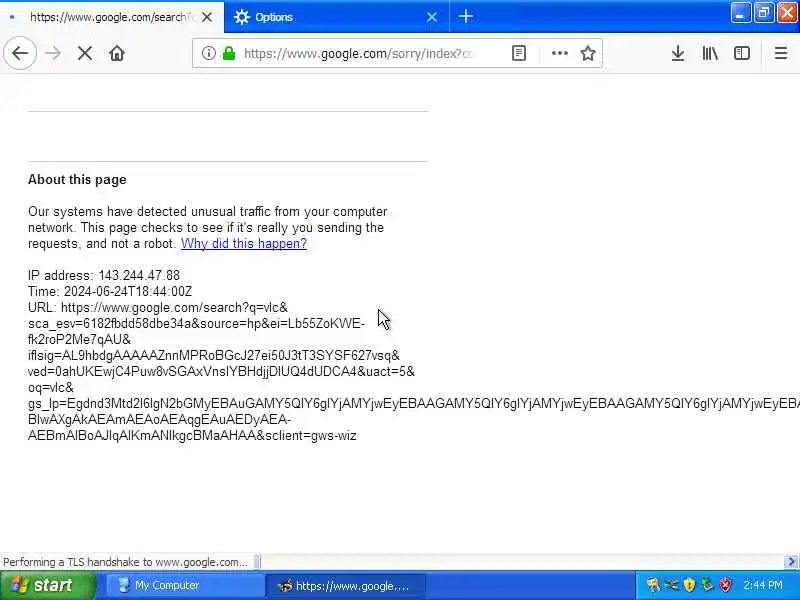
Task: Click the 'sclient=gws-wiz' URL line
Action: tap(192, 435)
